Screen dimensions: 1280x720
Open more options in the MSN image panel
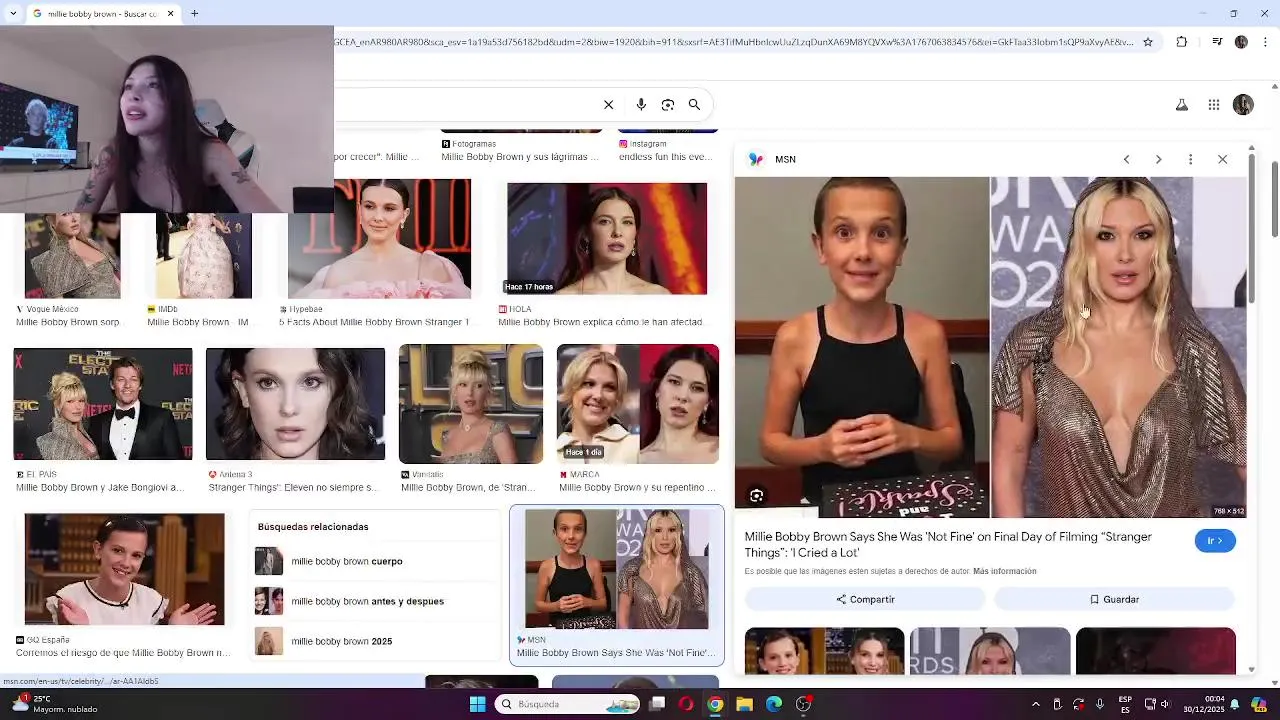tap(1190, 159)
